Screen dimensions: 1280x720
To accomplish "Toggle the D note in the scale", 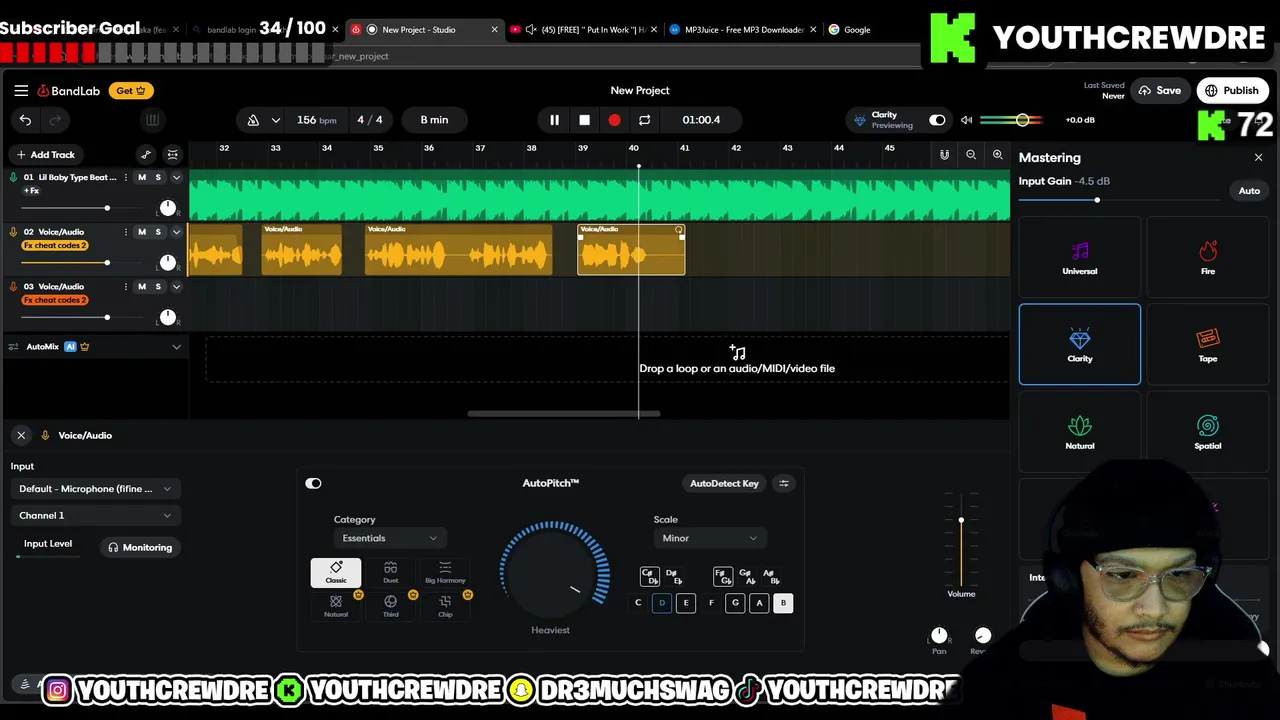I will point(662,603).
